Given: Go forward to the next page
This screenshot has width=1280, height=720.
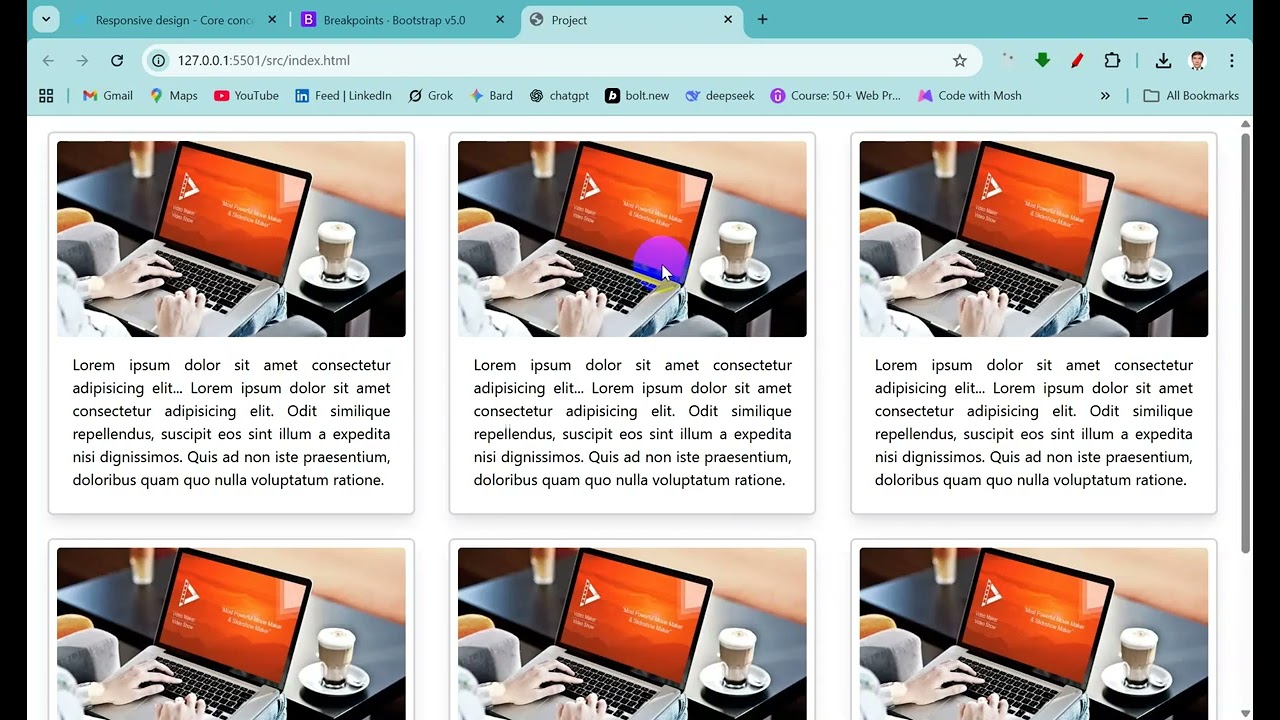Looking at the screenshot, I should (82, 61).
